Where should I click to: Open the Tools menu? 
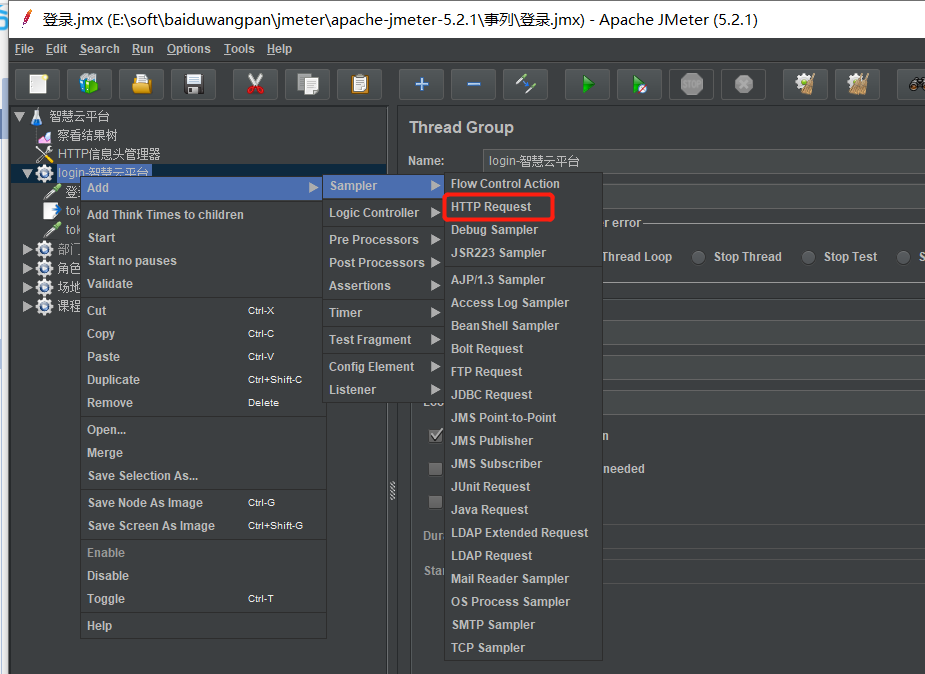click(x=239, y=49)
